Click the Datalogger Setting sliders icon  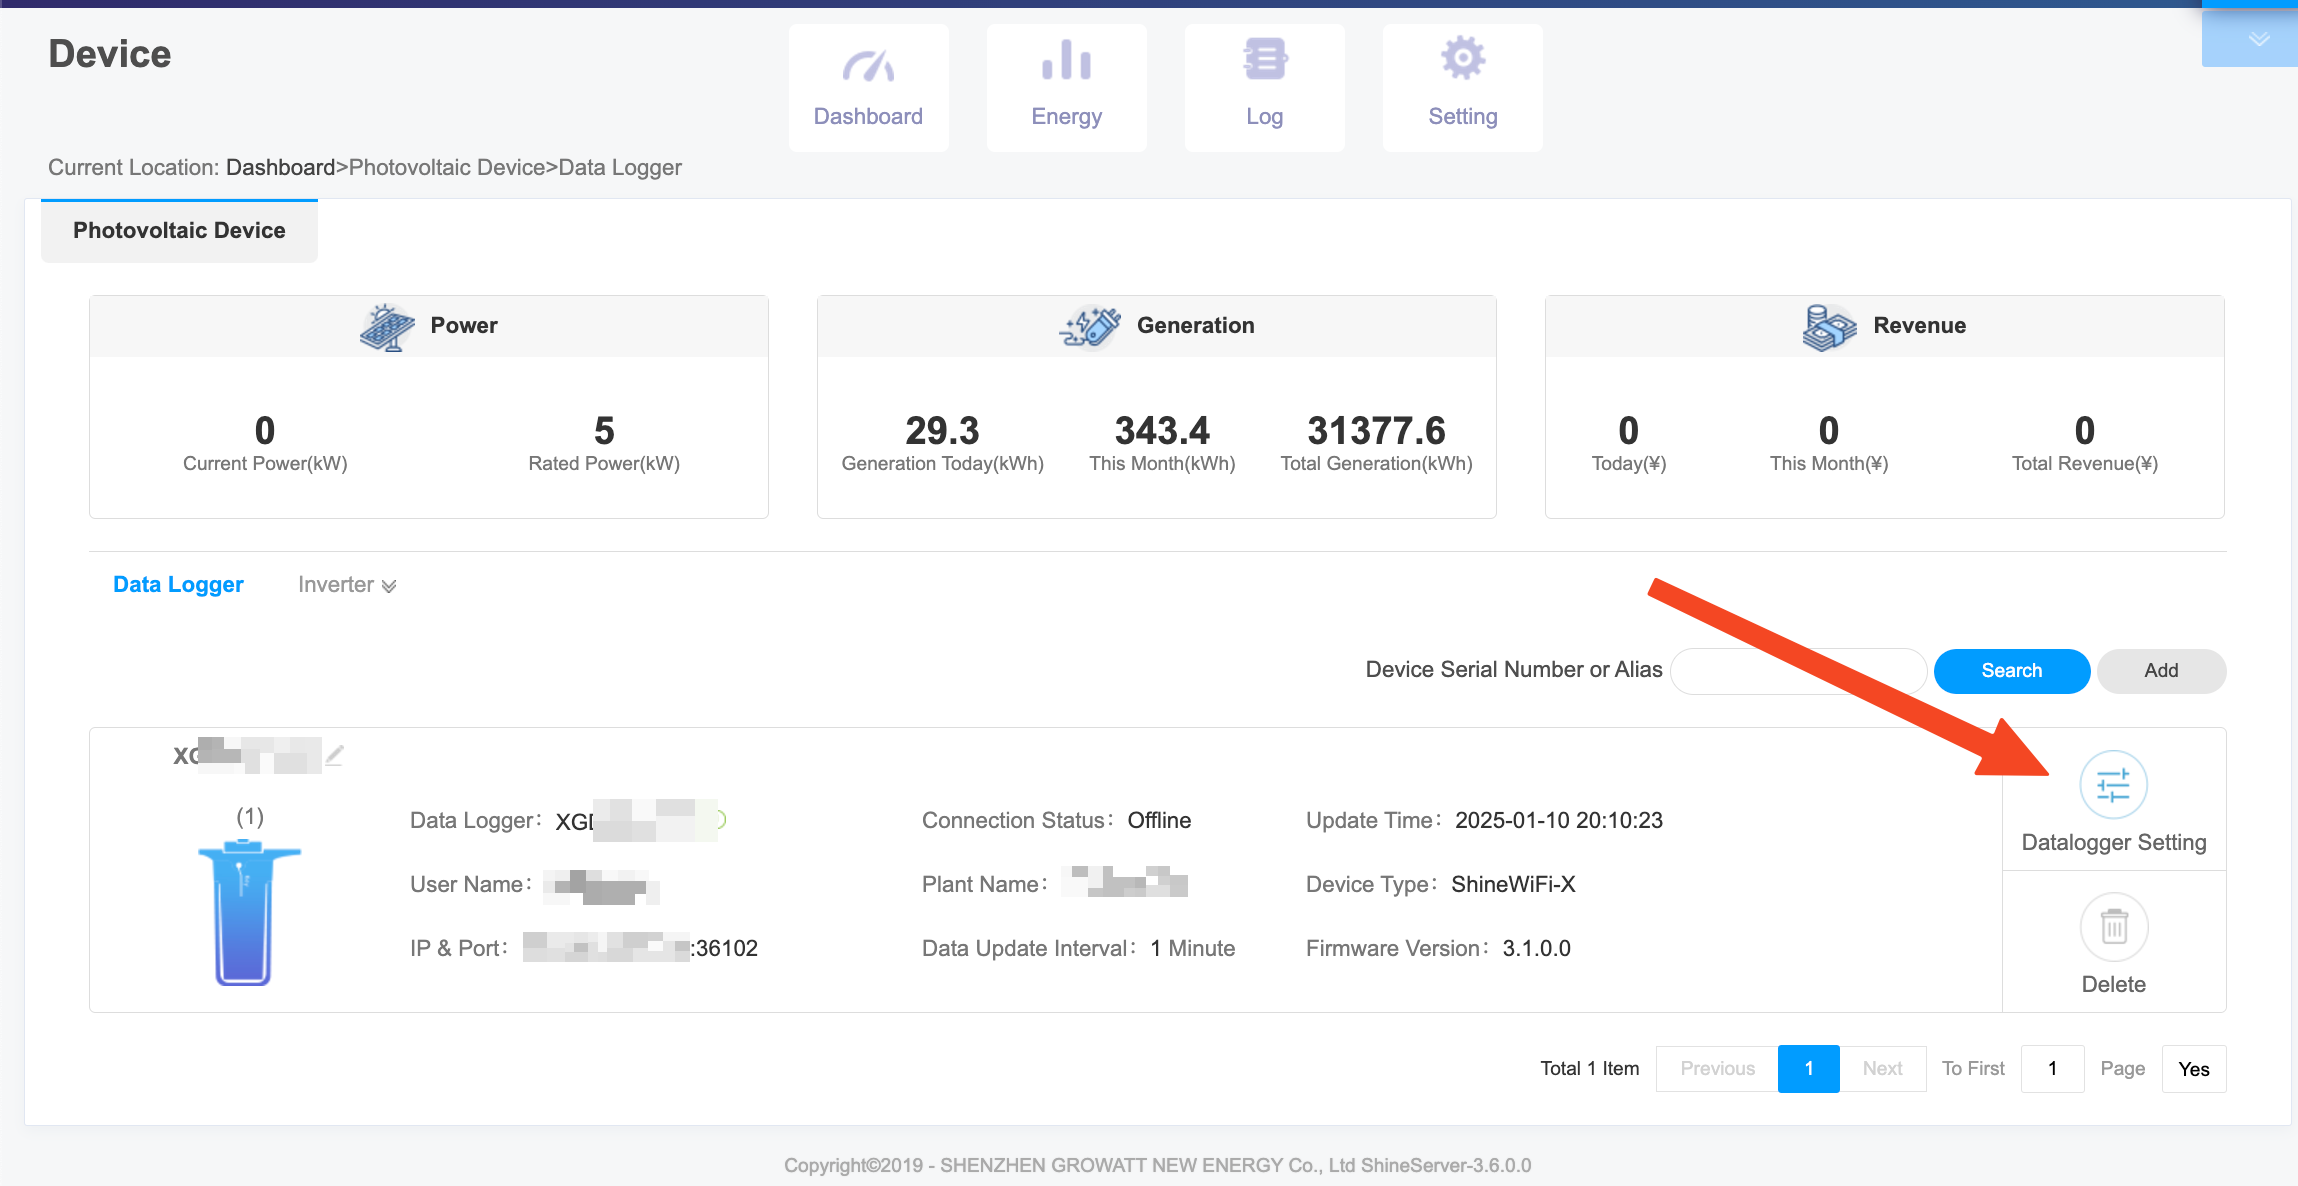point(2113,785)
